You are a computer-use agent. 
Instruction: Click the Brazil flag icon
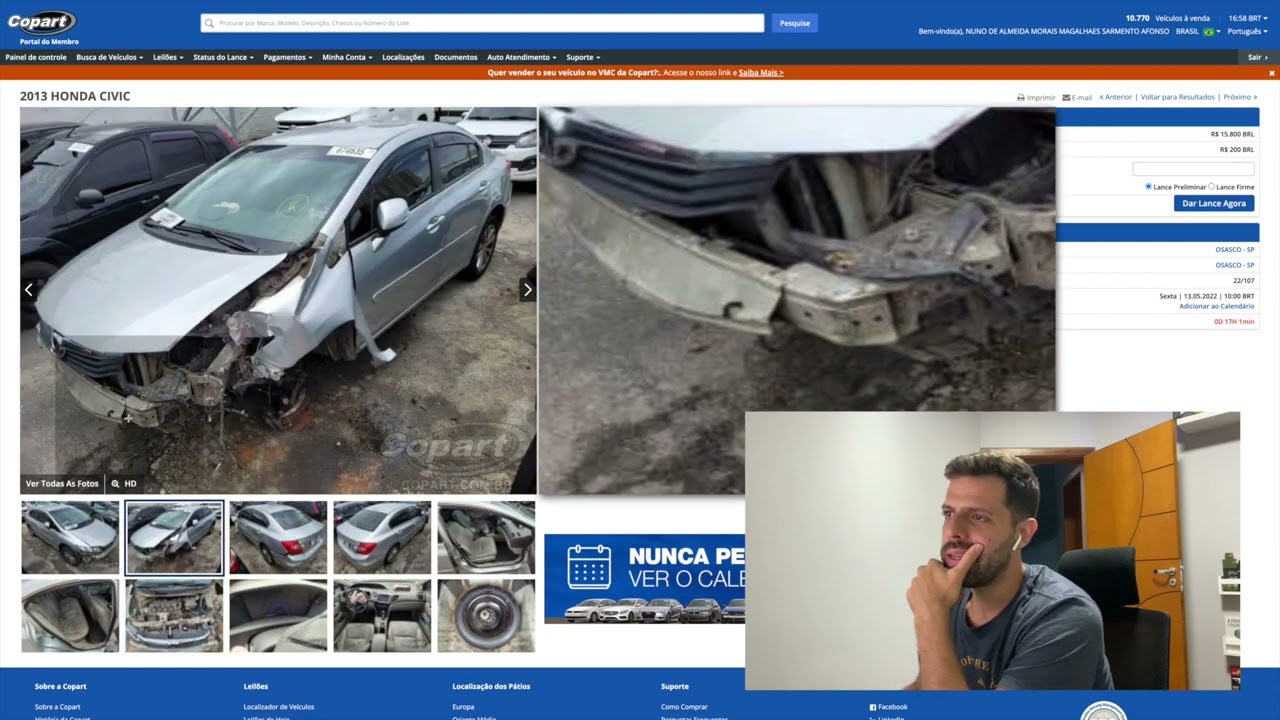coord(1208,32)
